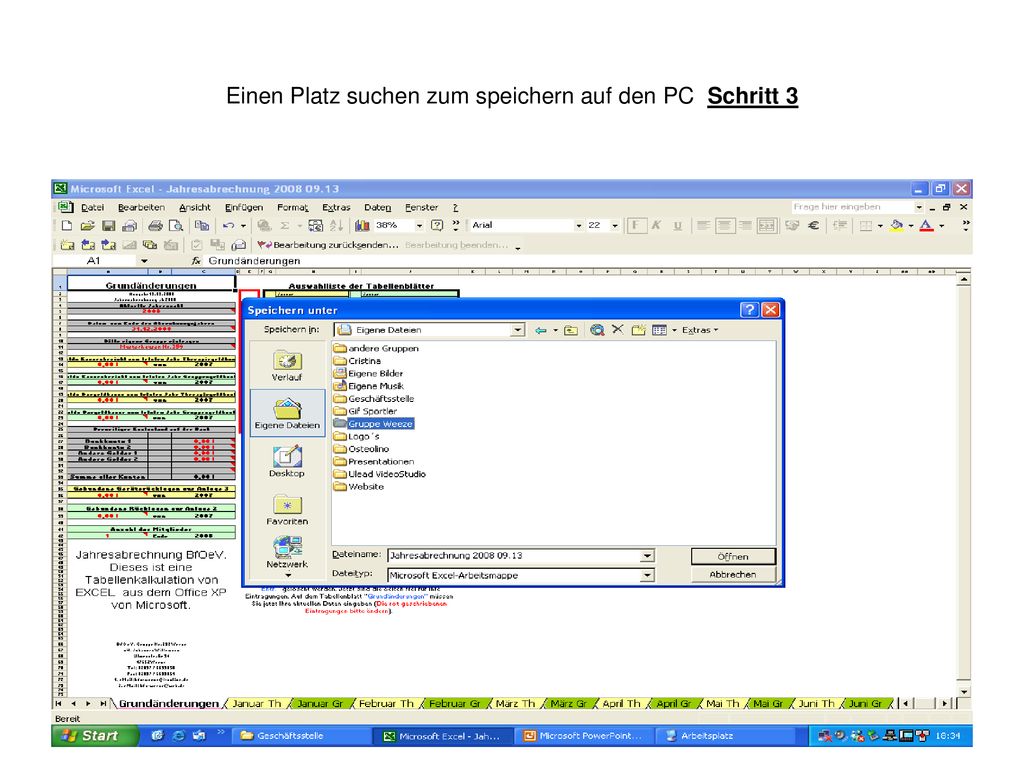Screen dimensions: 1024x768
Task: Select the Gruppe Weeze folder
Action: tap(374, 424)
